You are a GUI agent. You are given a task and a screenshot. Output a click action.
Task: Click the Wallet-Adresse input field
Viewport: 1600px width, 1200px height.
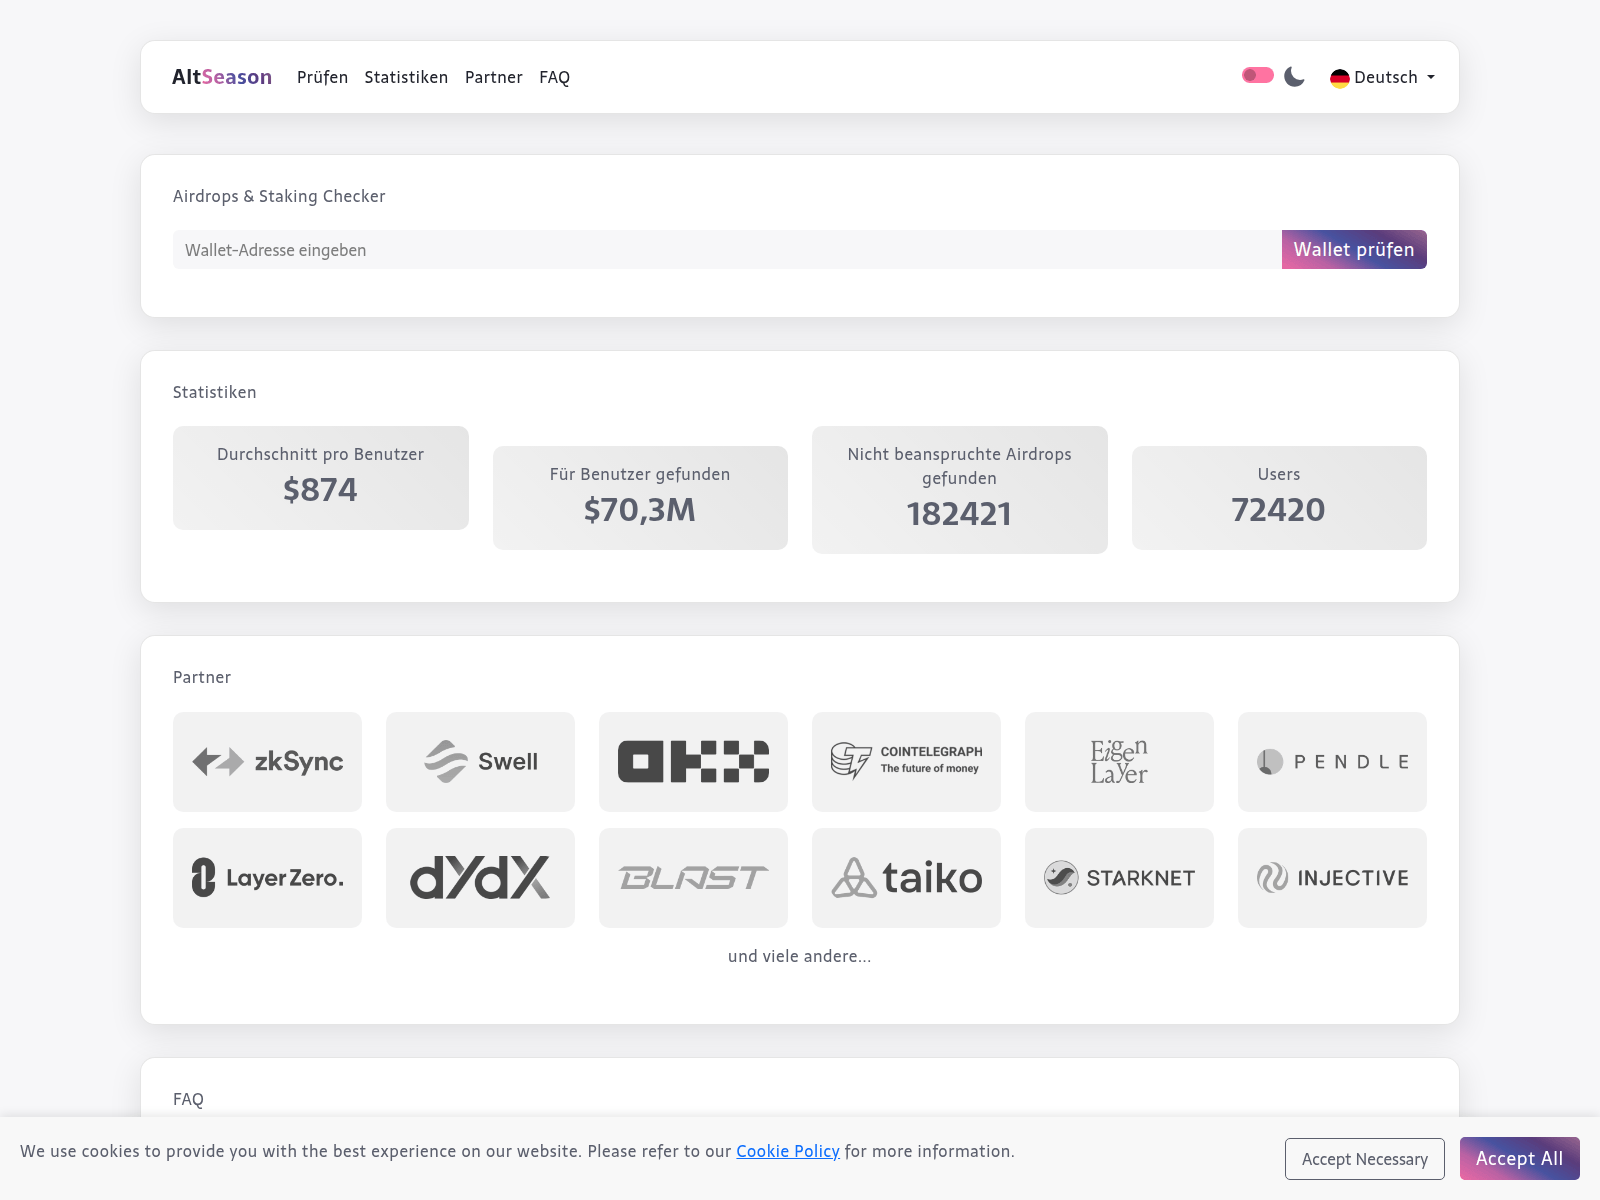click(700, 250)
